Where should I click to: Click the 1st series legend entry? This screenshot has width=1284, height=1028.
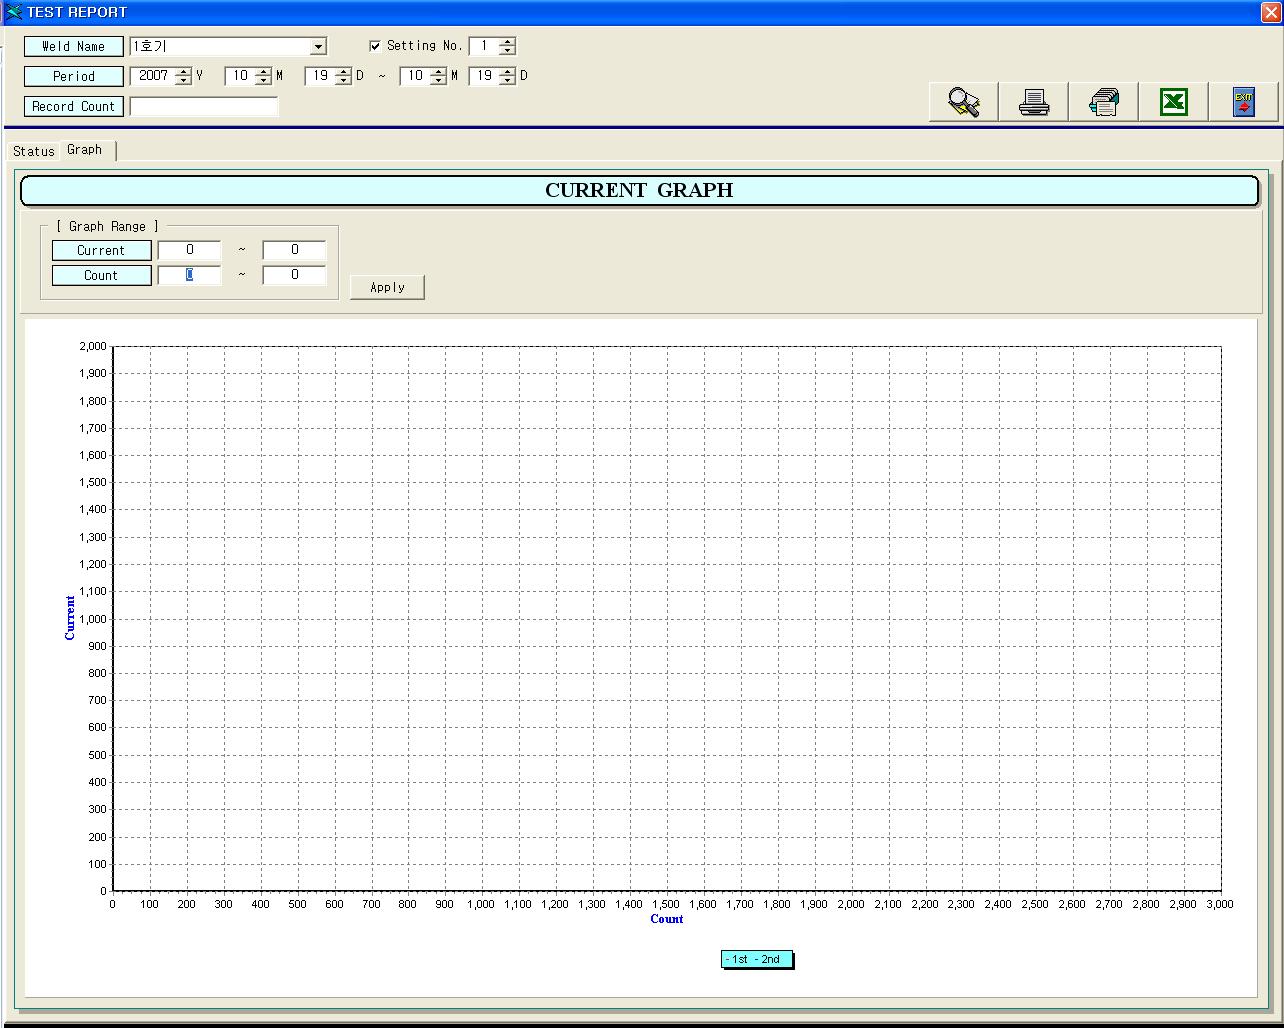tap(737, 959)
